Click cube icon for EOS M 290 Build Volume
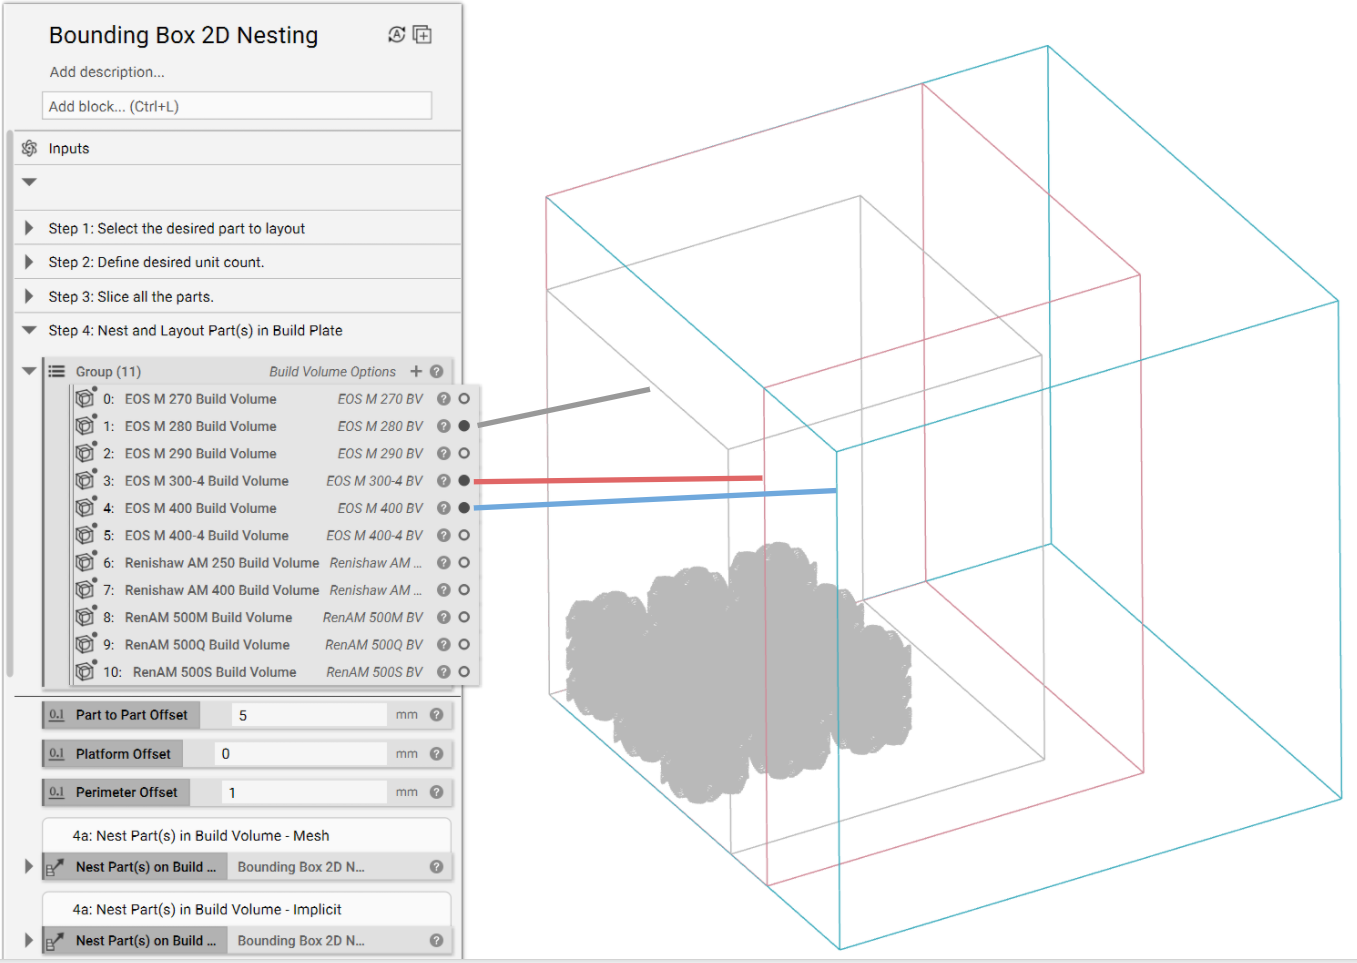Screen dimensions: 1357x963 coord(85,453)
